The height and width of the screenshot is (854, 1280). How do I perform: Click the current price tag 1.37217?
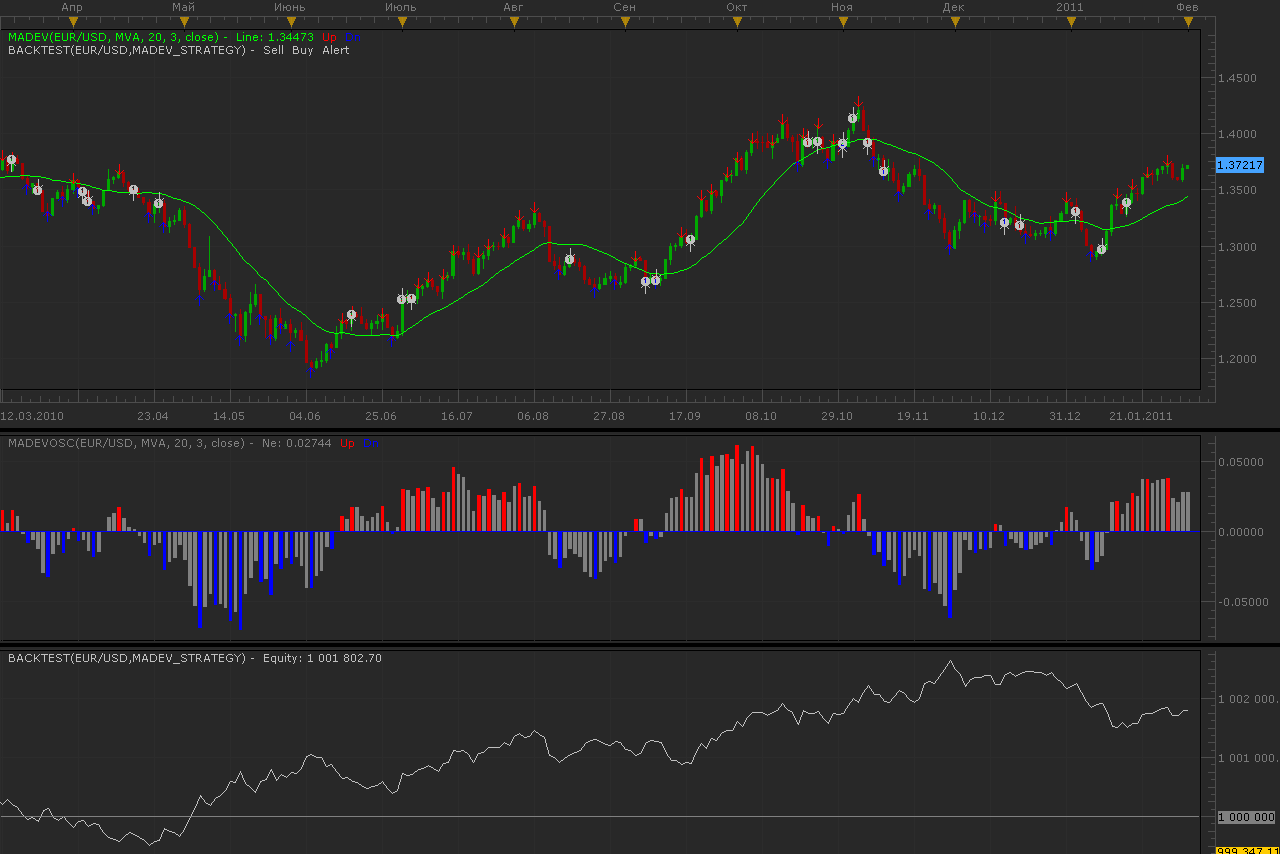point(1240,165)
